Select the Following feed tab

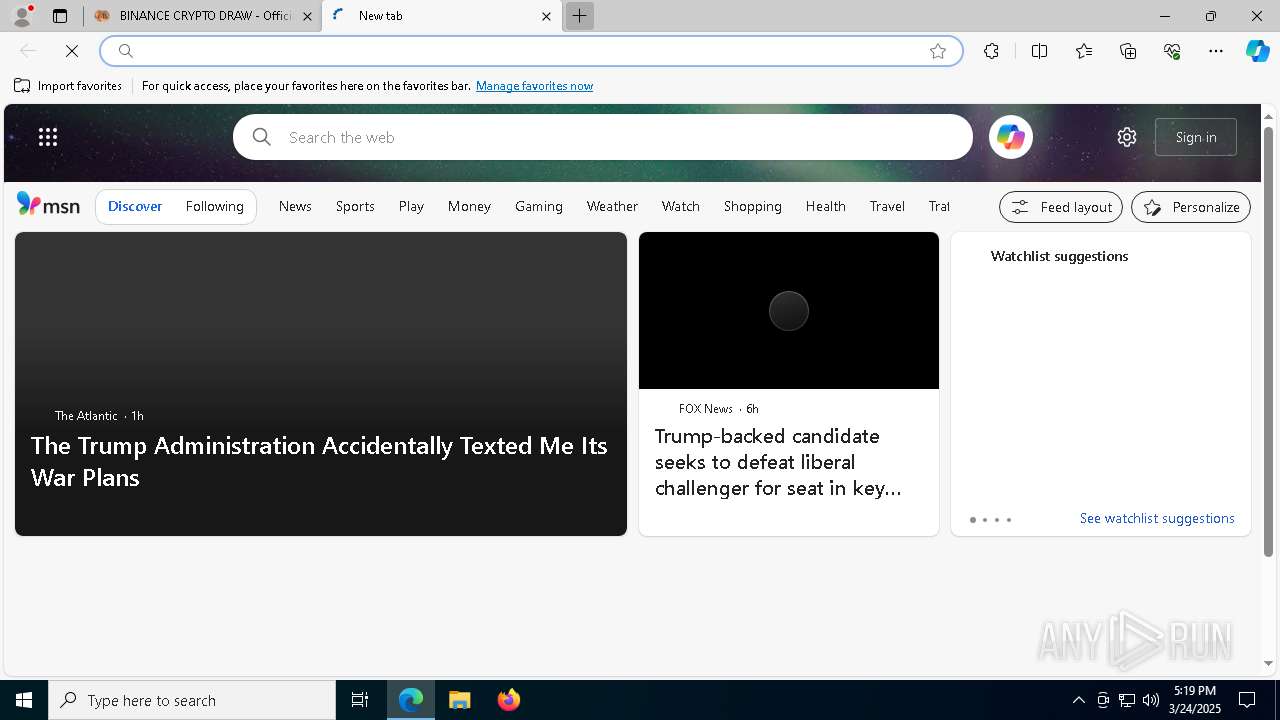click(x=215, y=206)
